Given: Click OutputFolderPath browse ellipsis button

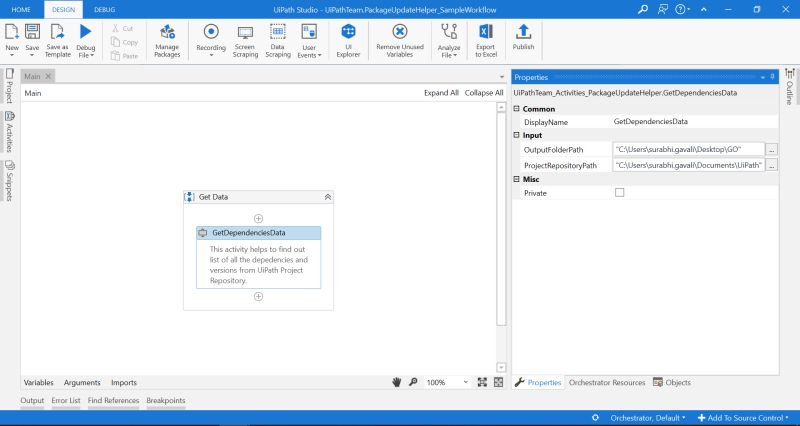Looking at the screenshot, I should tap(772, 149).
